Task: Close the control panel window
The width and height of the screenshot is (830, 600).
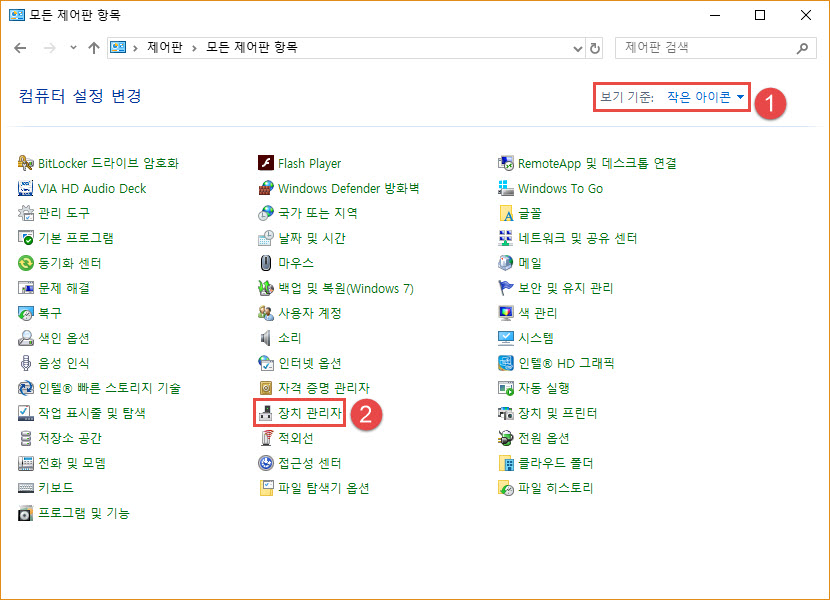Action: tap(805, 15)
